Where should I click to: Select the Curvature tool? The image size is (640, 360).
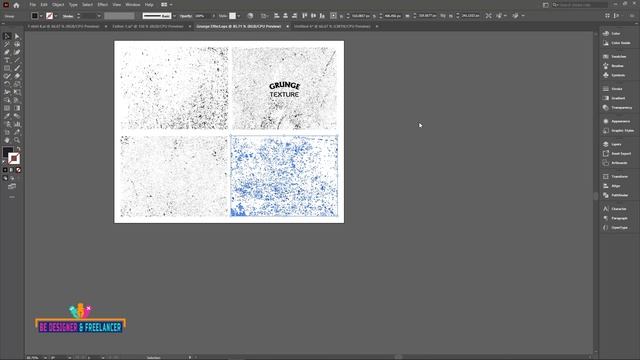coord(17,52)
